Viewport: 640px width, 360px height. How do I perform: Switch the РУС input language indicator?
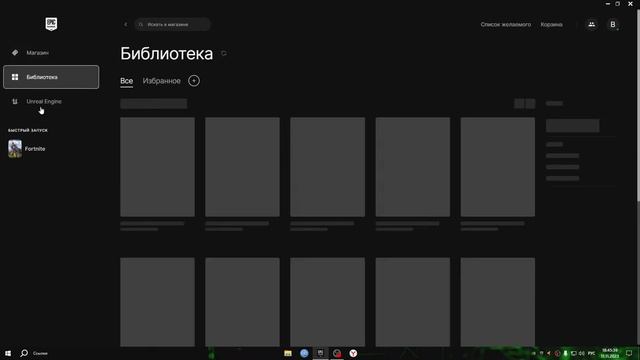(591, 353)
